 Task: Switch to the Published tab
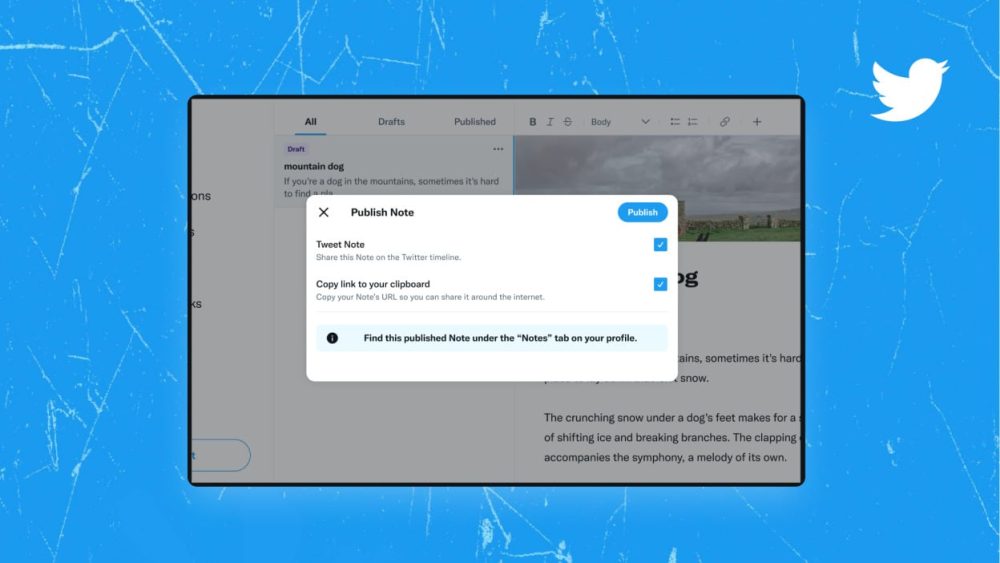[x=474, y=122]
